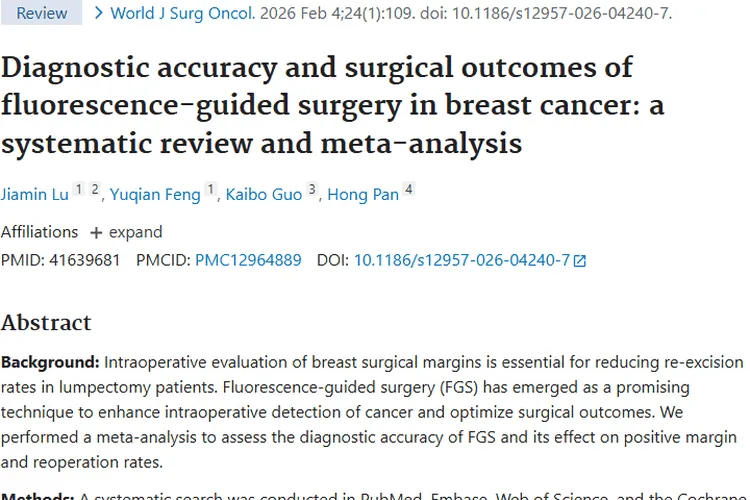Follow the blue DOI link below the affiliations
This screenshot has height=500, width=750.
coord(462,260)
